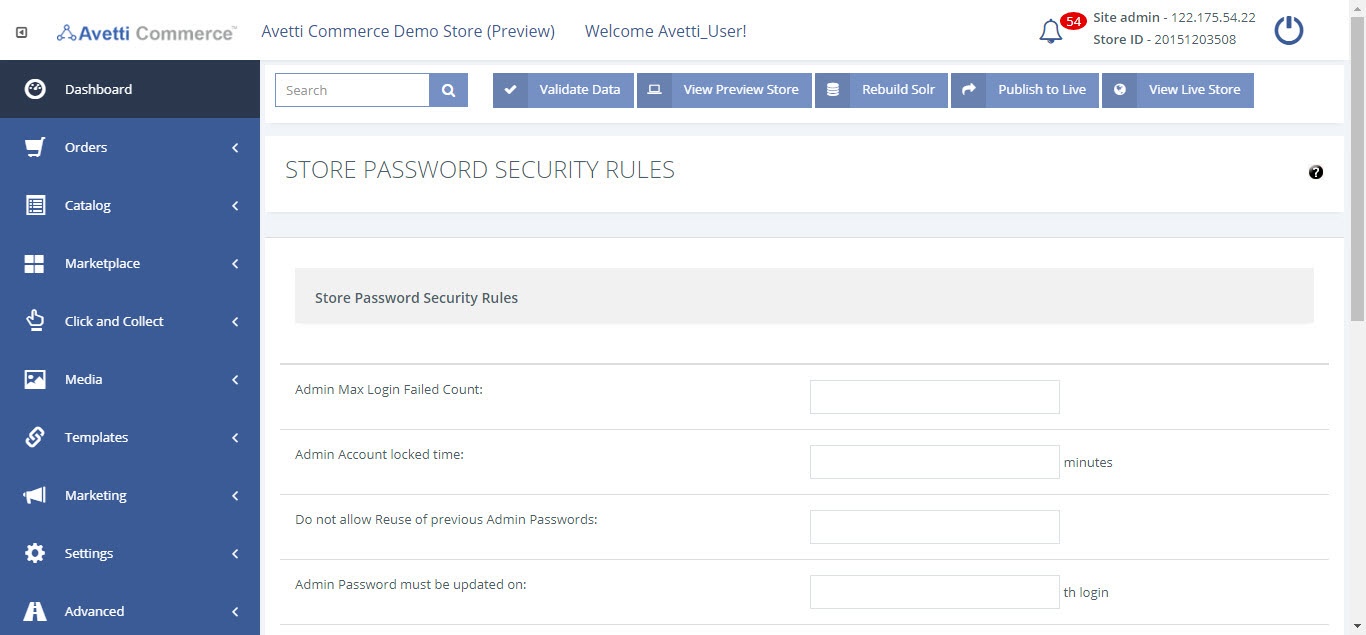Viewport: 1366px width, 635px height.
Task: Select Advanced in the sidebar
Action: (130, 611)
